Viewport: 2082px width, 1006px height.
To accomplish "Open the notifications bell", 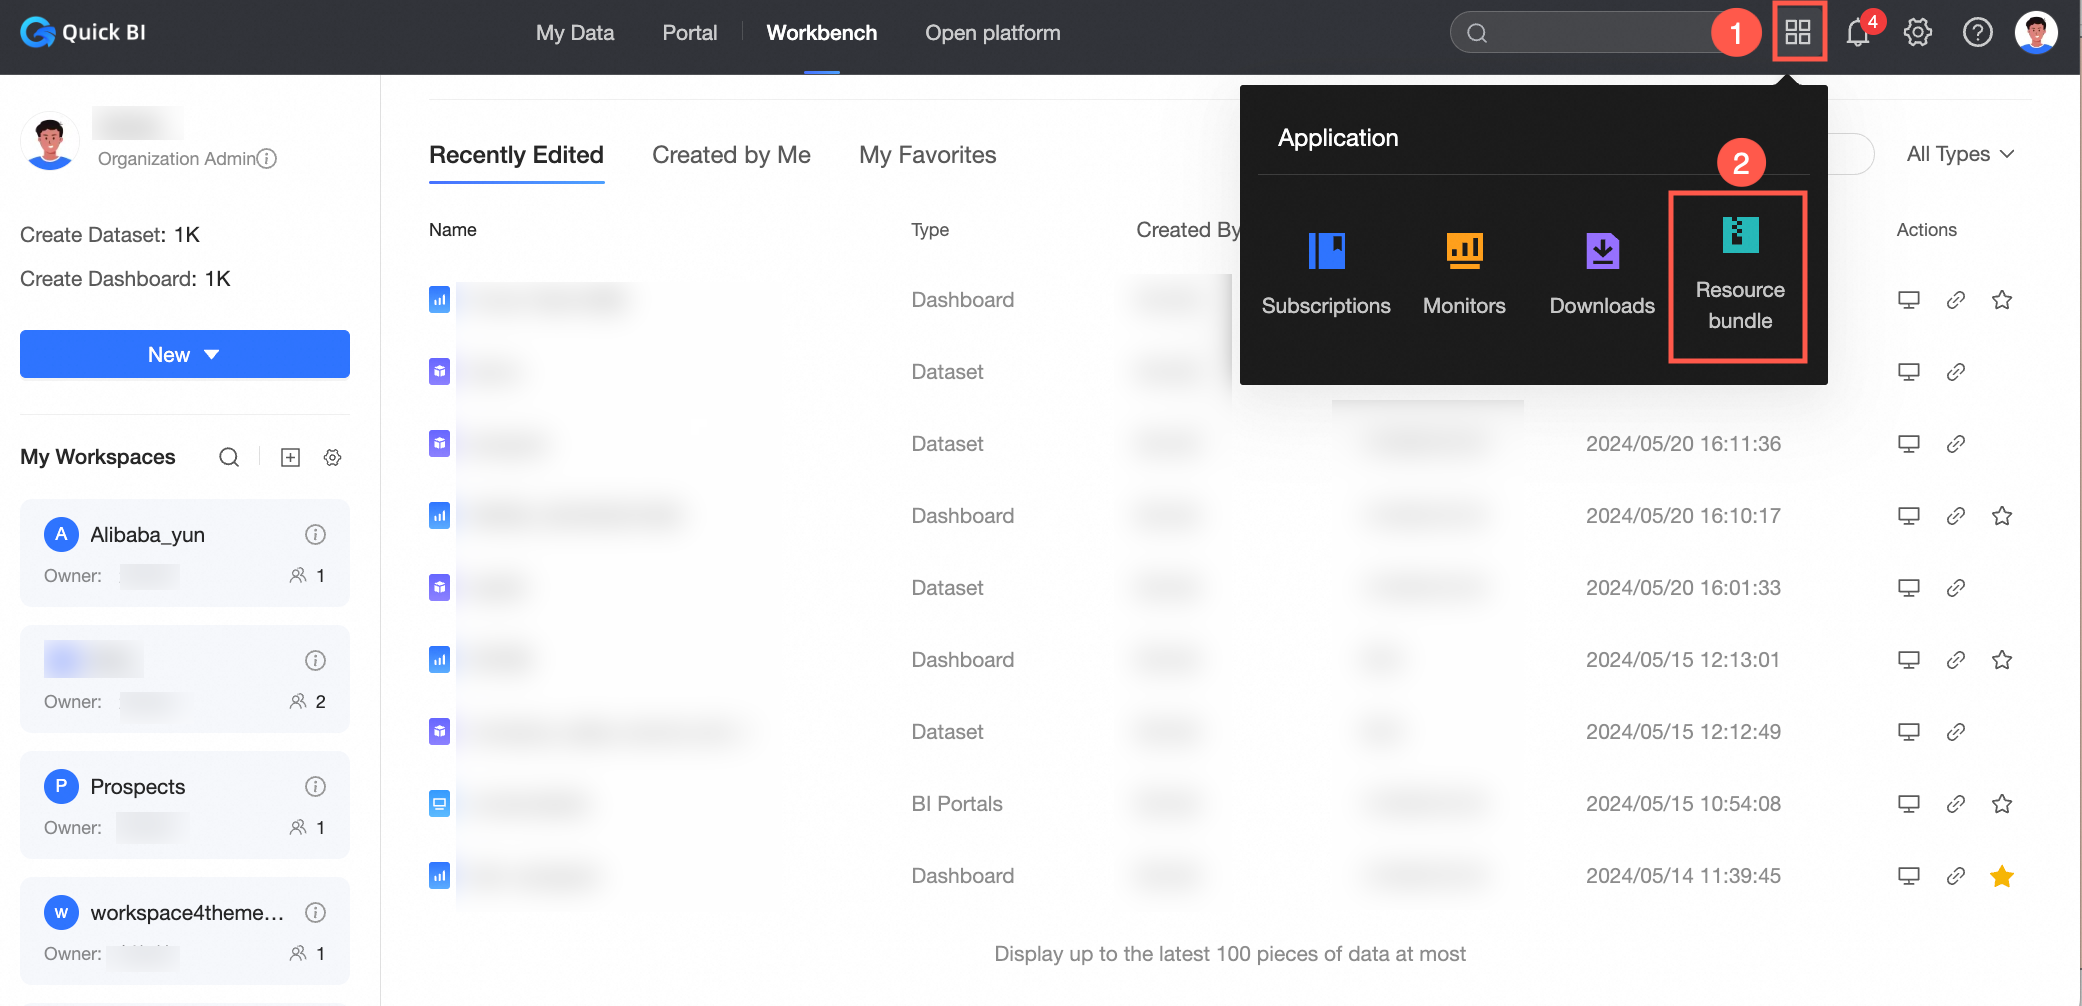I will tap(1858, 33).
